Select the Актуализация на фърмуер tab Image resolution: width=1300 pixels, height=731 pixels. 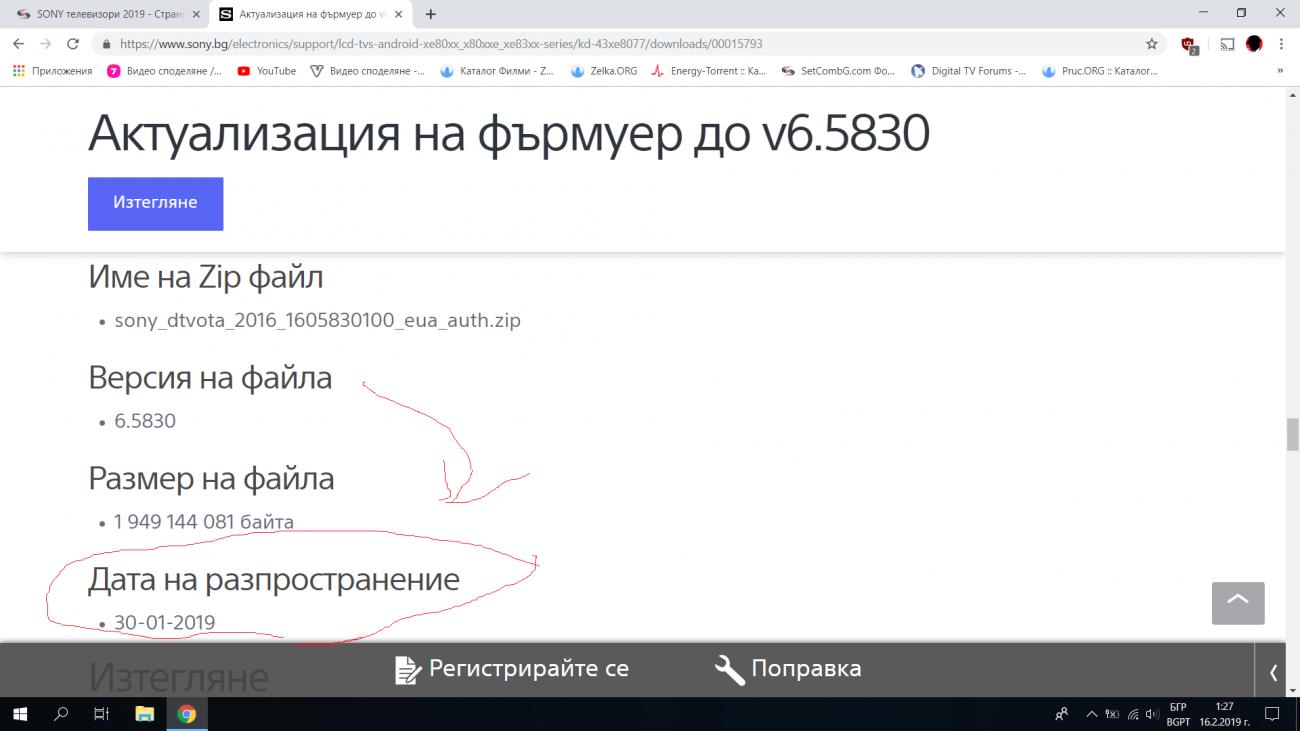point(312,14)
